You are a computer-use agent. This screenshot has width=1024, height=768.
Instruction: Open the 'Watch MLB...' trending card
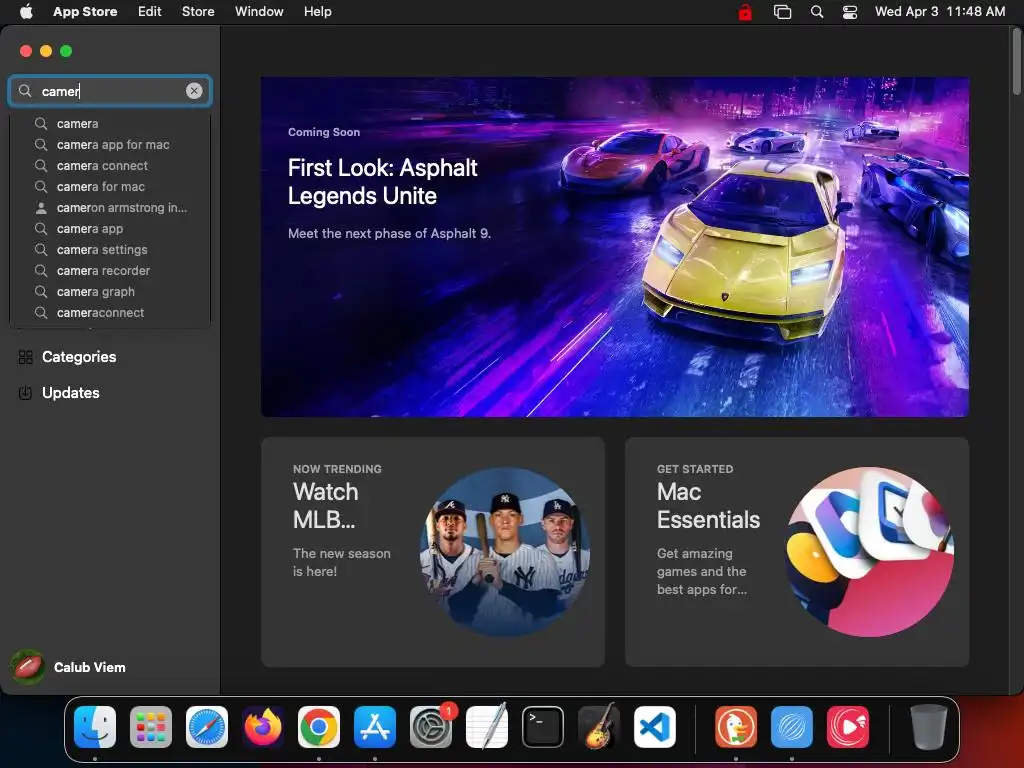pos(432,552)
